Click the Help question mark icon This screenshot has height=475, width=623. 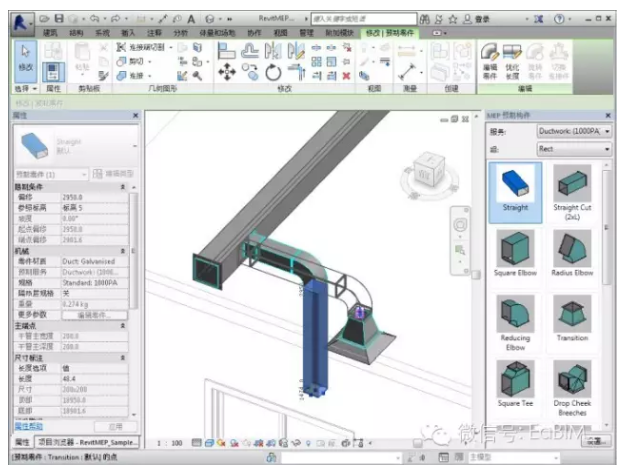559,19
